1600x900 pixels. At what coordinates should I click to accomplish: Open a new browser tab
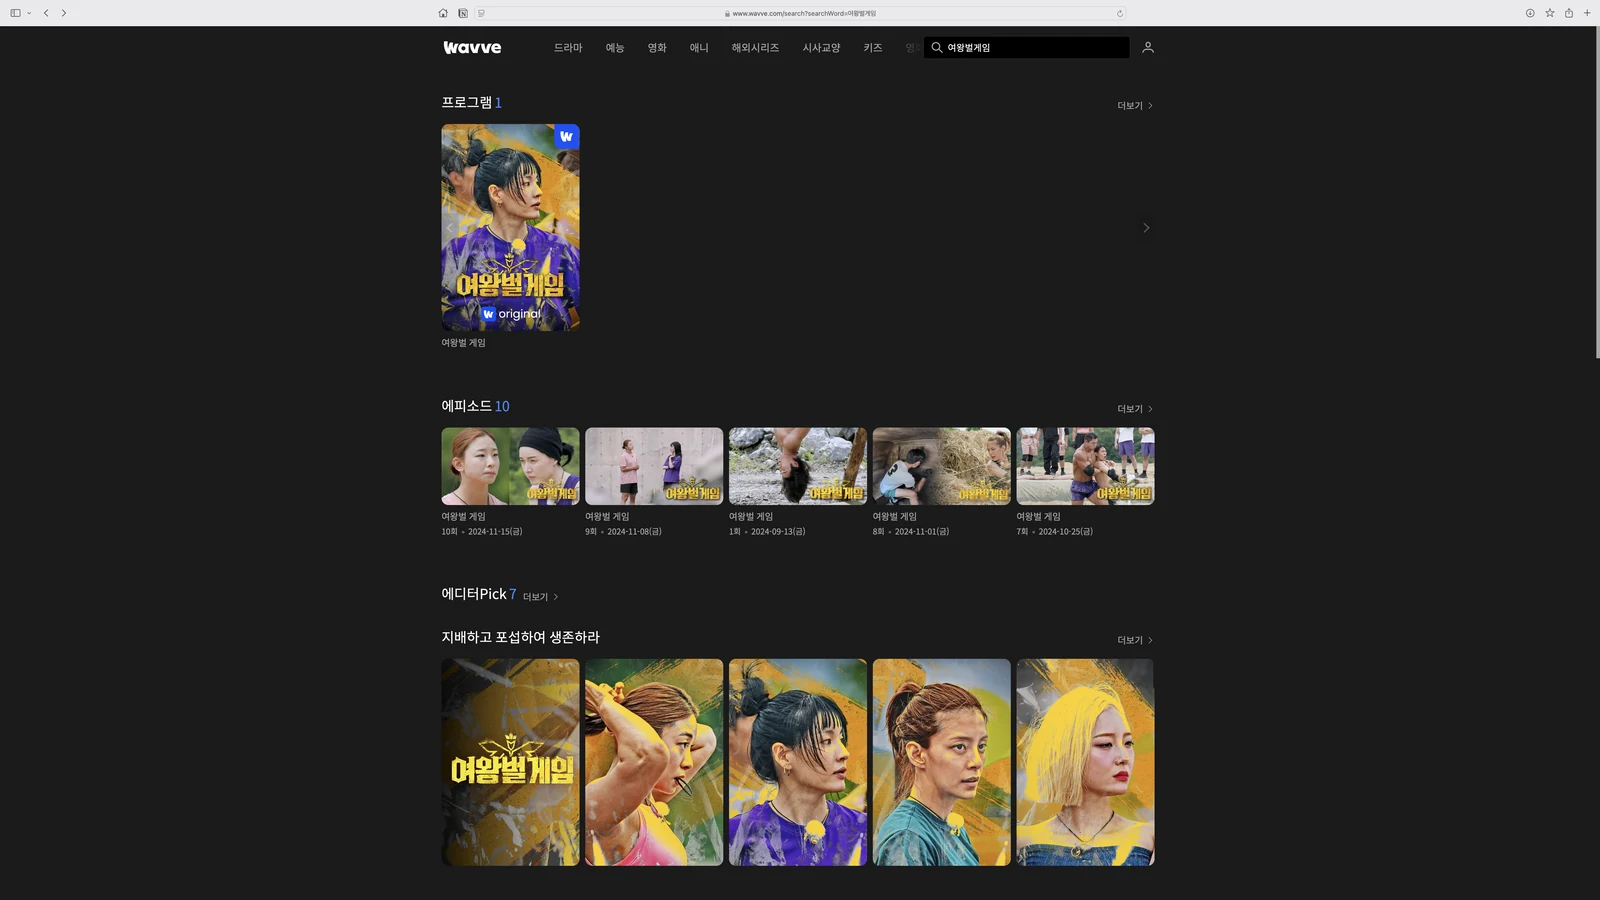pyautogui.click(x=1587, y=13)
